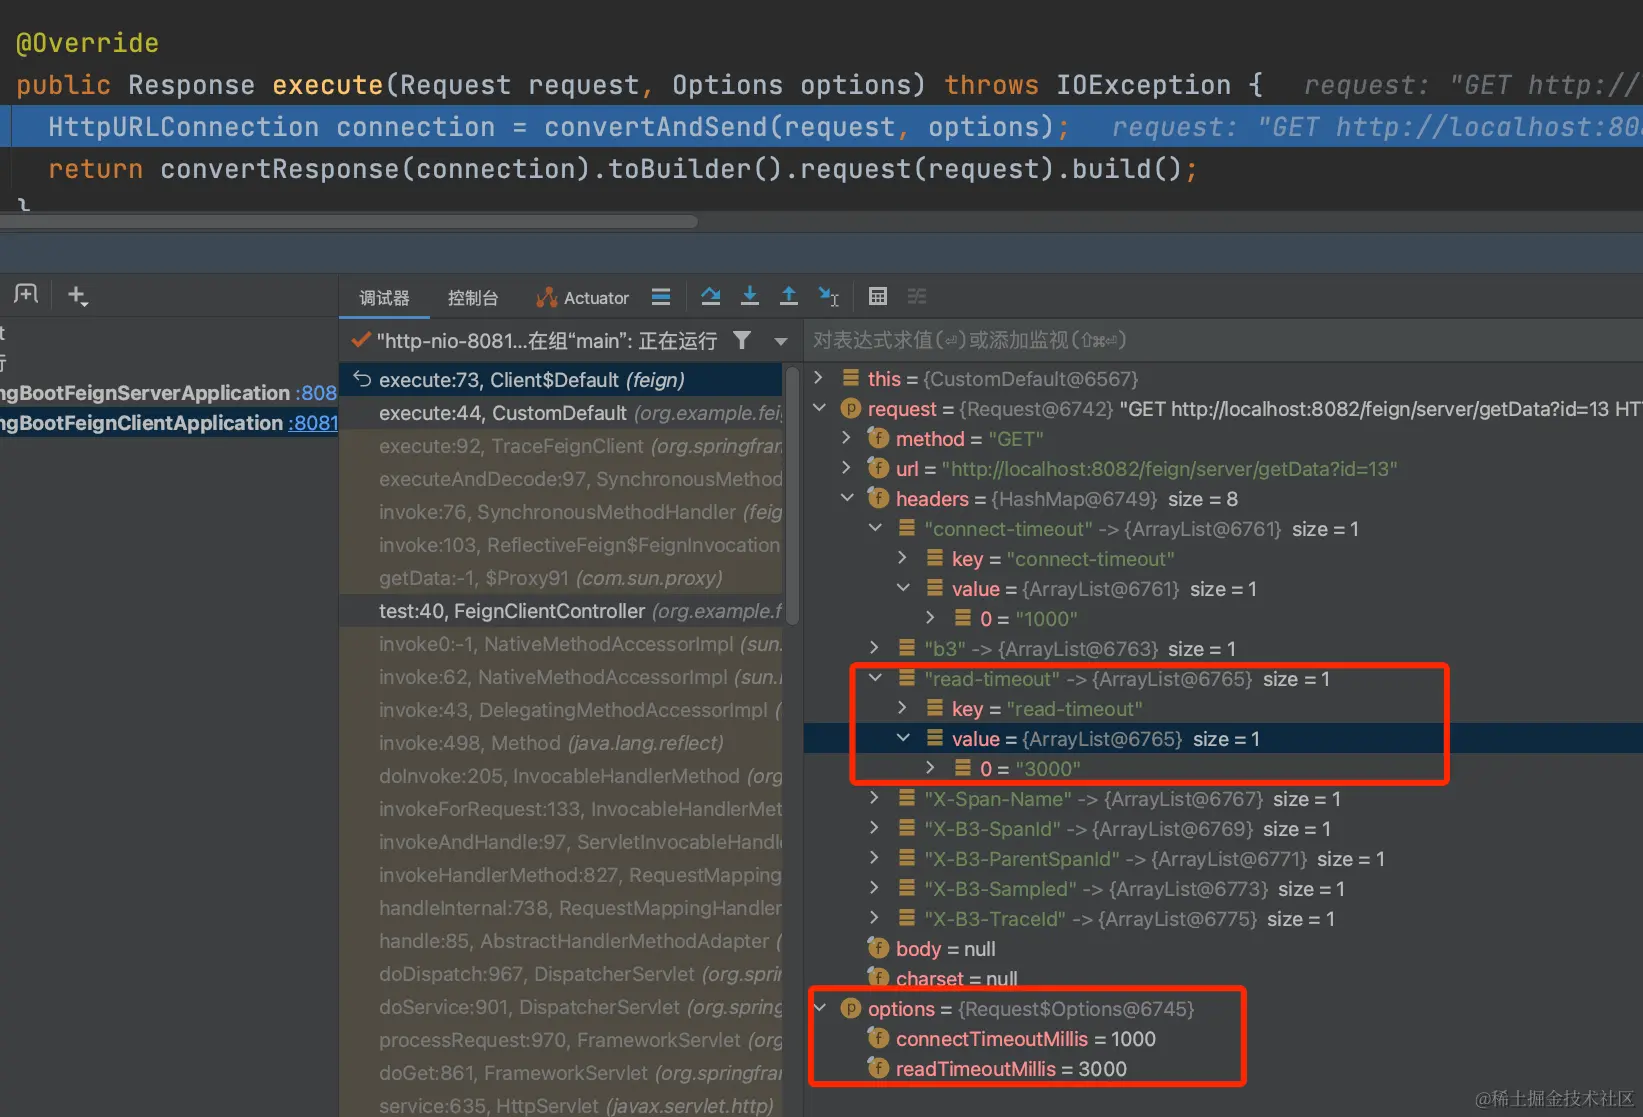Click the show execution point icon

click(x=661, y=296)
